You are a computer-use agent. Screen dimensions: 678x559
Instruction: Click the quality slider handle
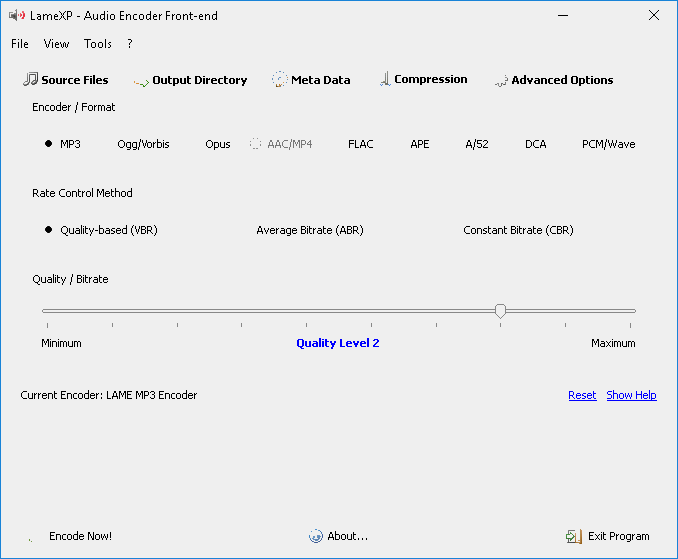point(500,311)
